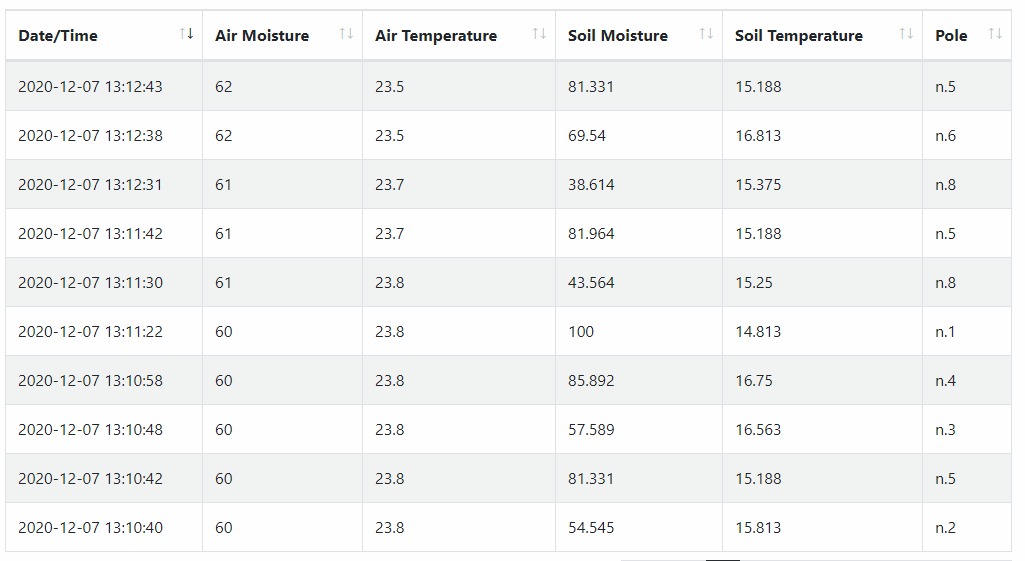
Task: Click the Soil Moisture header text
Action: click(618, 36)
